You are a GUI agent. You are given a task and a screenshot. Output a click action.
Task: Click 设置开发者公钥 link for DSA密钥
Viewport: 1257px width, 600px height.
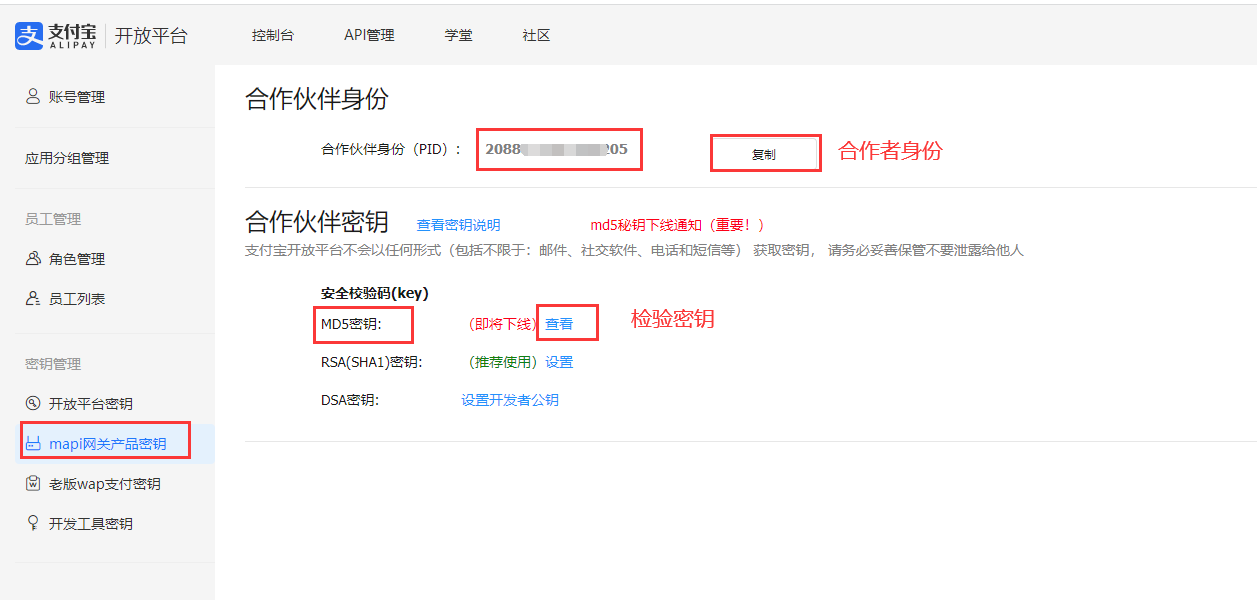[510, 400]
